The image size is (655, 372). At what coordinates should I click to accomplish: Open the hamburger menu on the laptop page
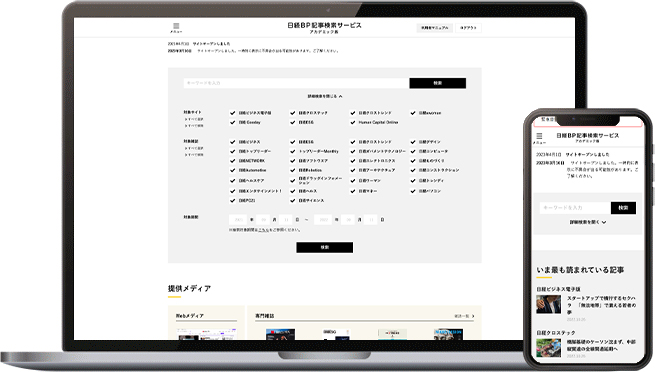pos(176,28)
